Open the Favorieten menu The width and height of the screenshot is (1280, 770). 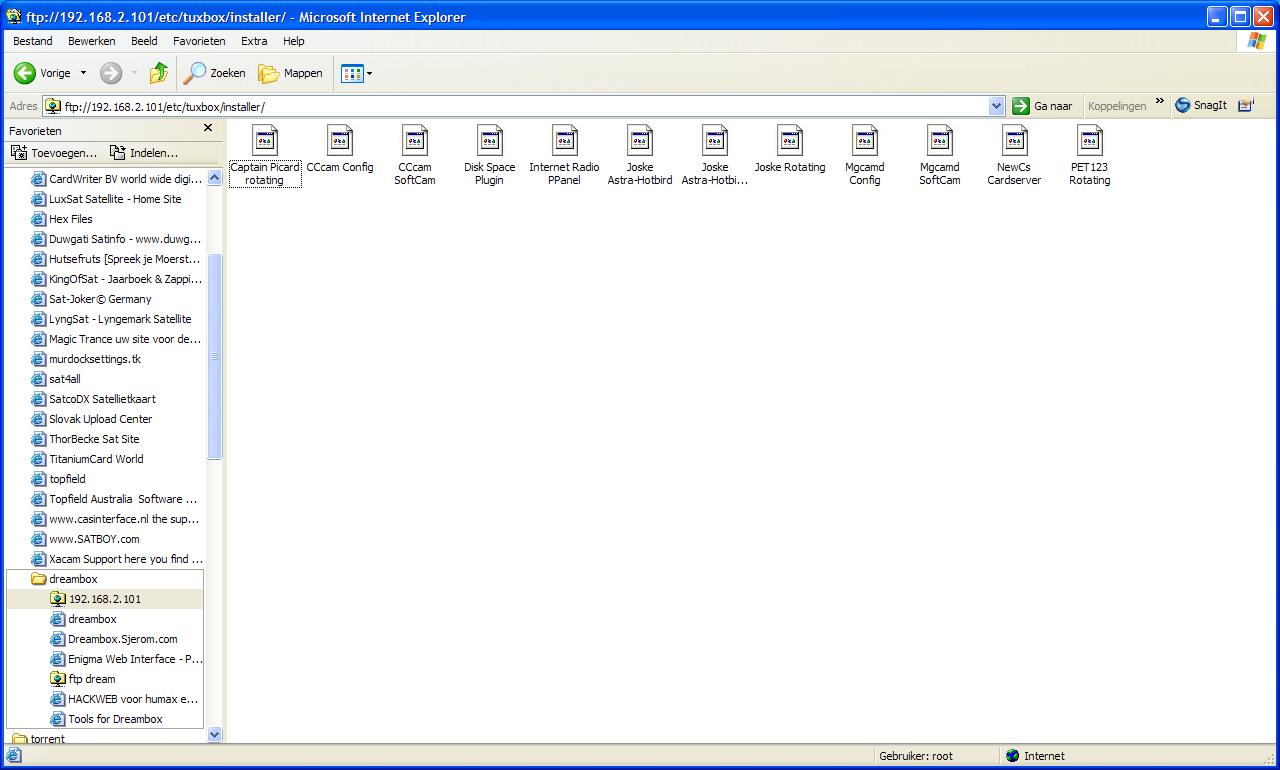(199, 41)
